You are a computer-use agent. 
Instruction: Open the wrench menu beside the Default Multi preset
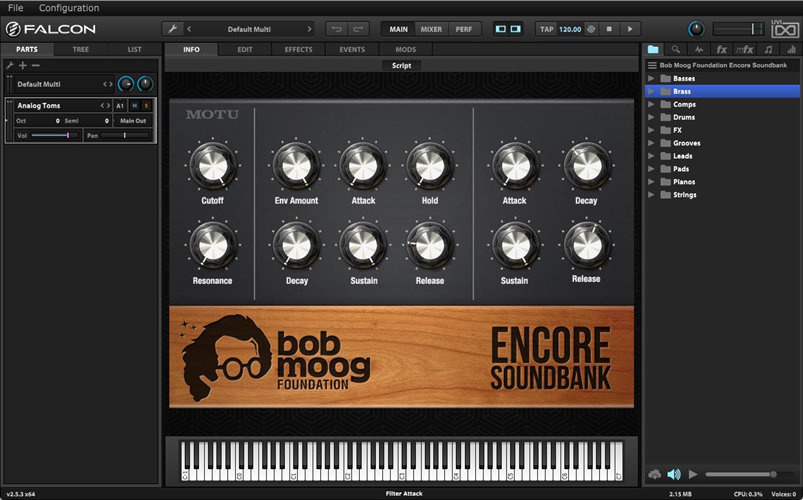click(173, 29)
